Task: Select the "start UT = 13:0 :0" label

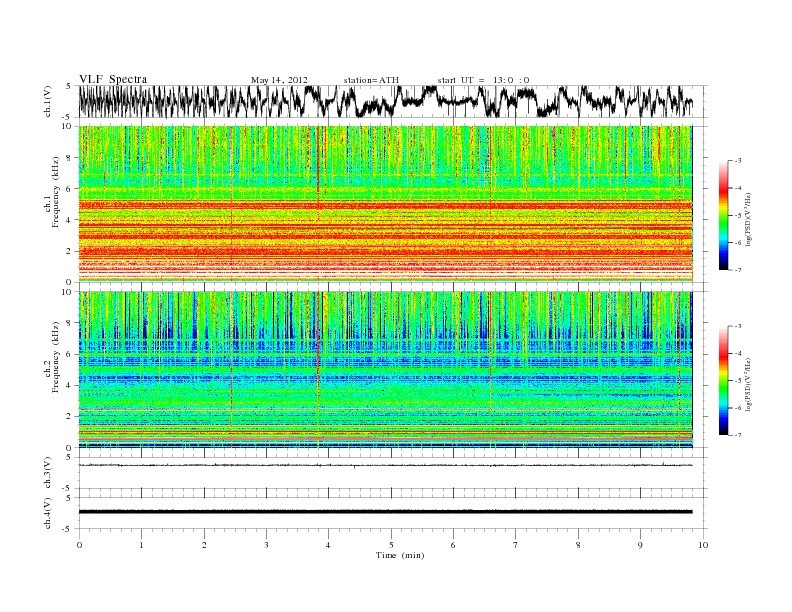Action: click(483, 80)
